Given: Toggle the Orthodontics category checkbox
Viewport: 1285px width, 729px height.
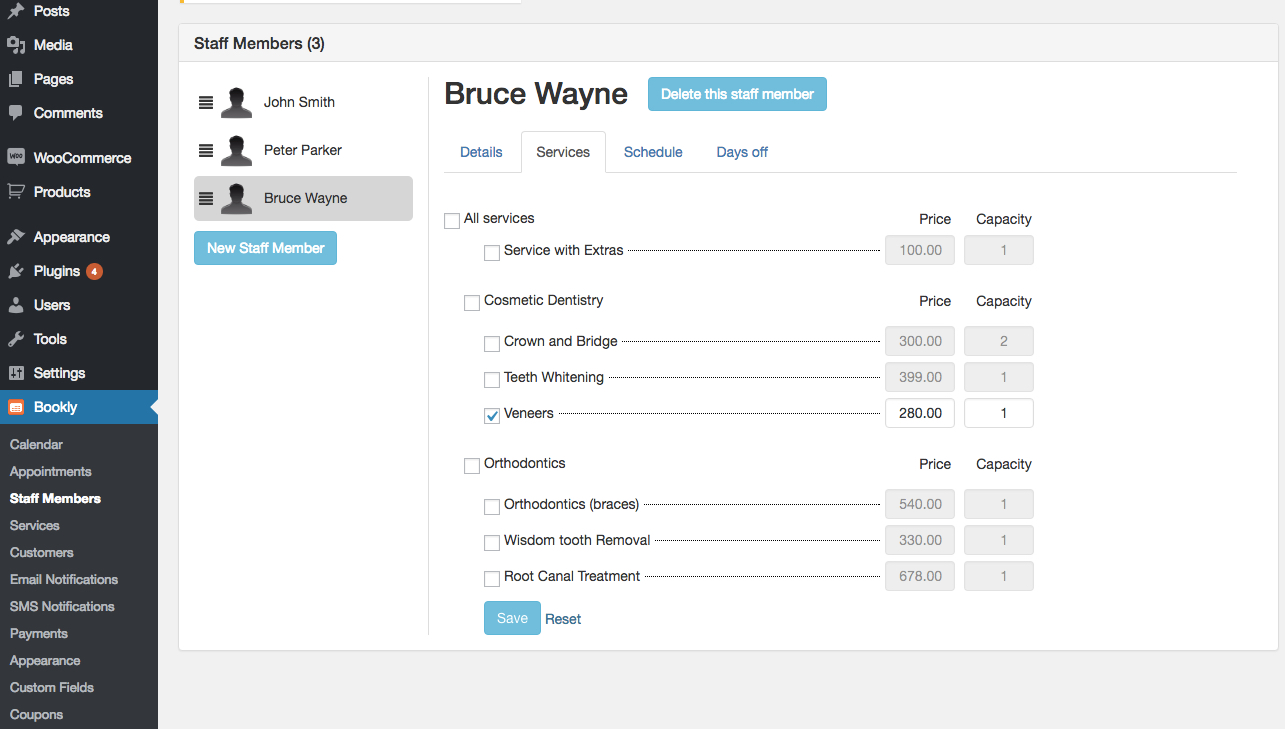Looking at the screenshot, I should (472, 465).
